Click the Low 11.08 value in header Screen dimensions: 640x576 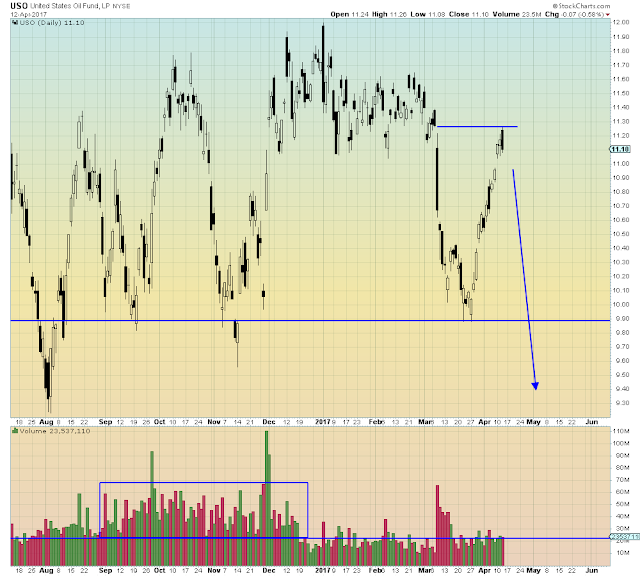click(x=427, y=14)
